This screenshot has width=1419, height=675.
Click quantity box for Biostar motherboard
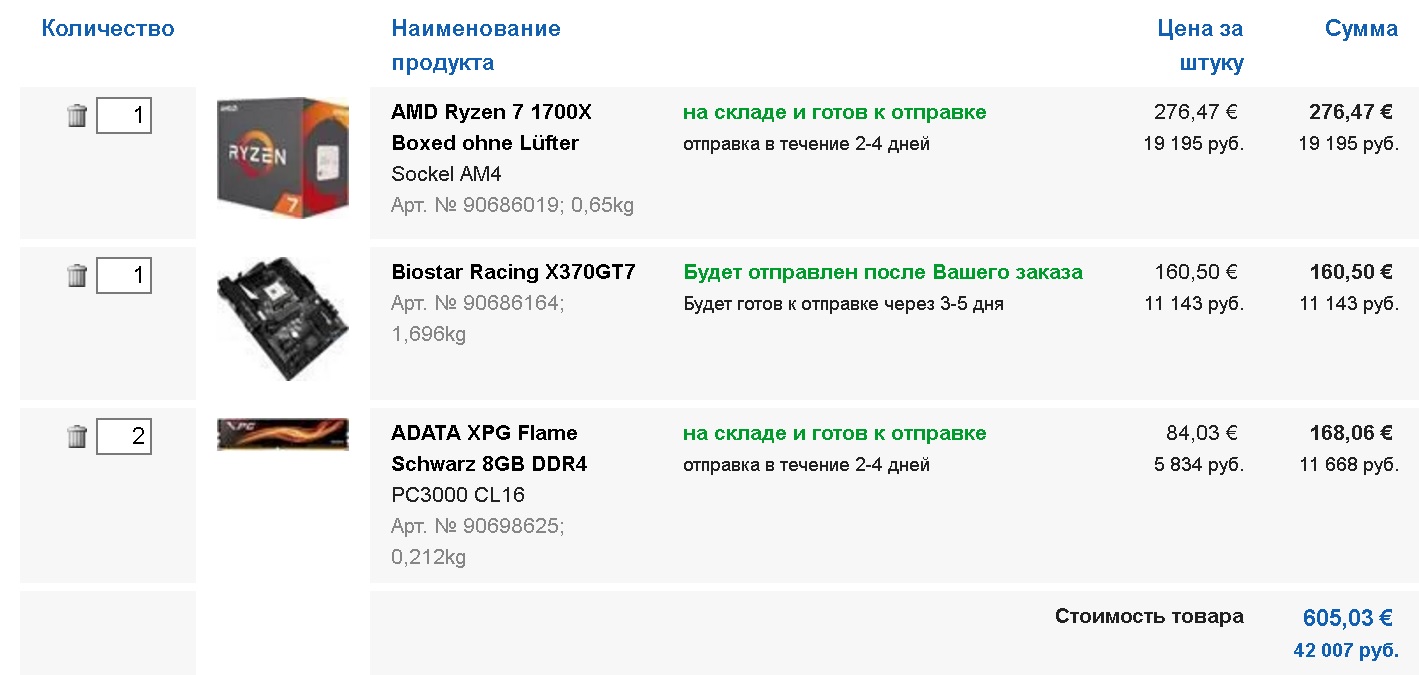pos(124,275)
